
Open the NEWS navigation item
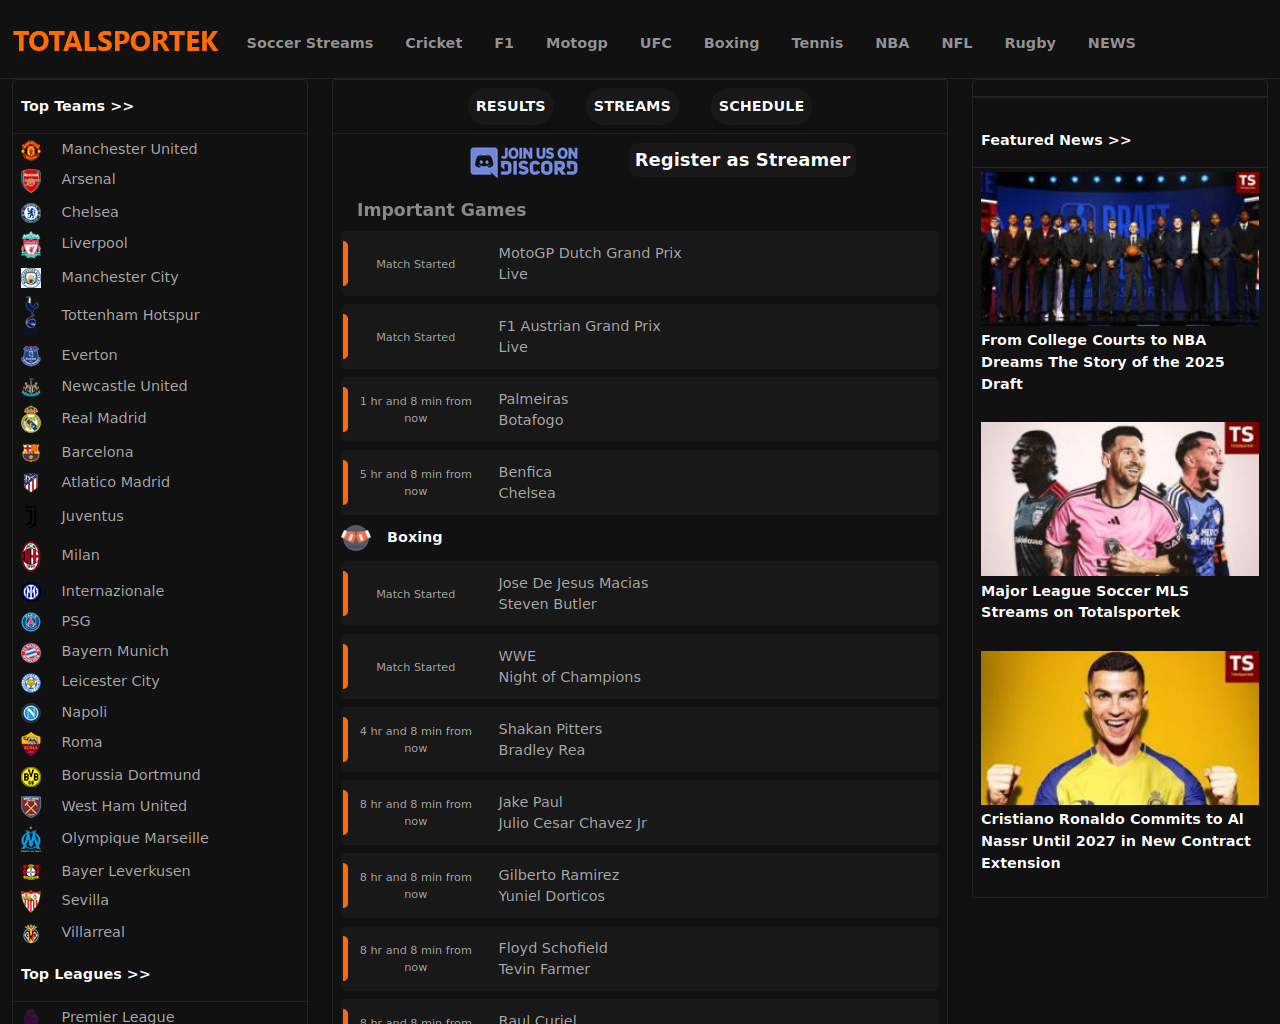[x=1112, y=43]
